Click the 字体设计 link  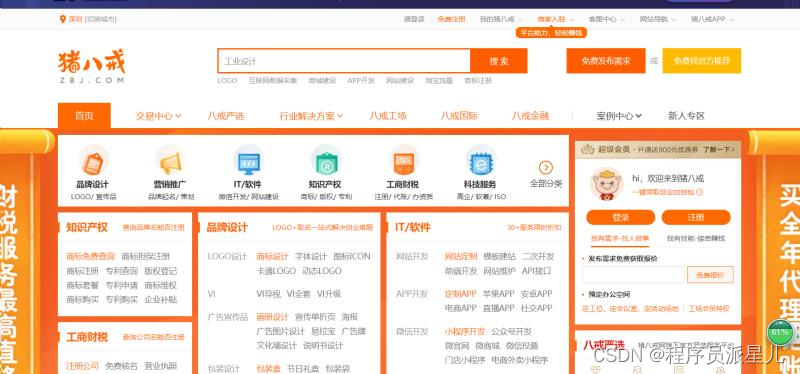point(311,256)
